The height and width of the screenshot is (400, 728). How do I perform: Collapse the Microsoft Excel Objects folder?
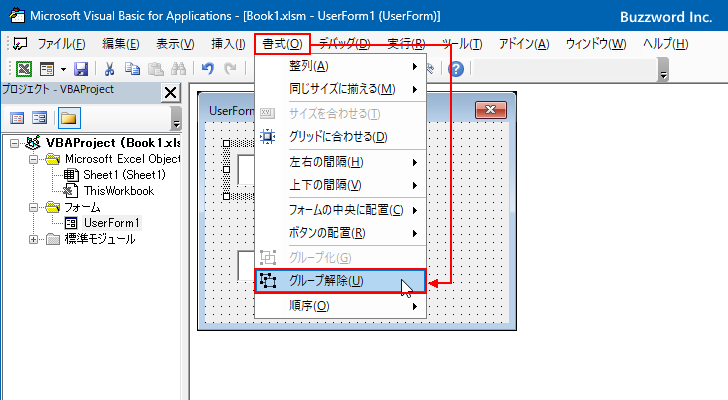33,160
